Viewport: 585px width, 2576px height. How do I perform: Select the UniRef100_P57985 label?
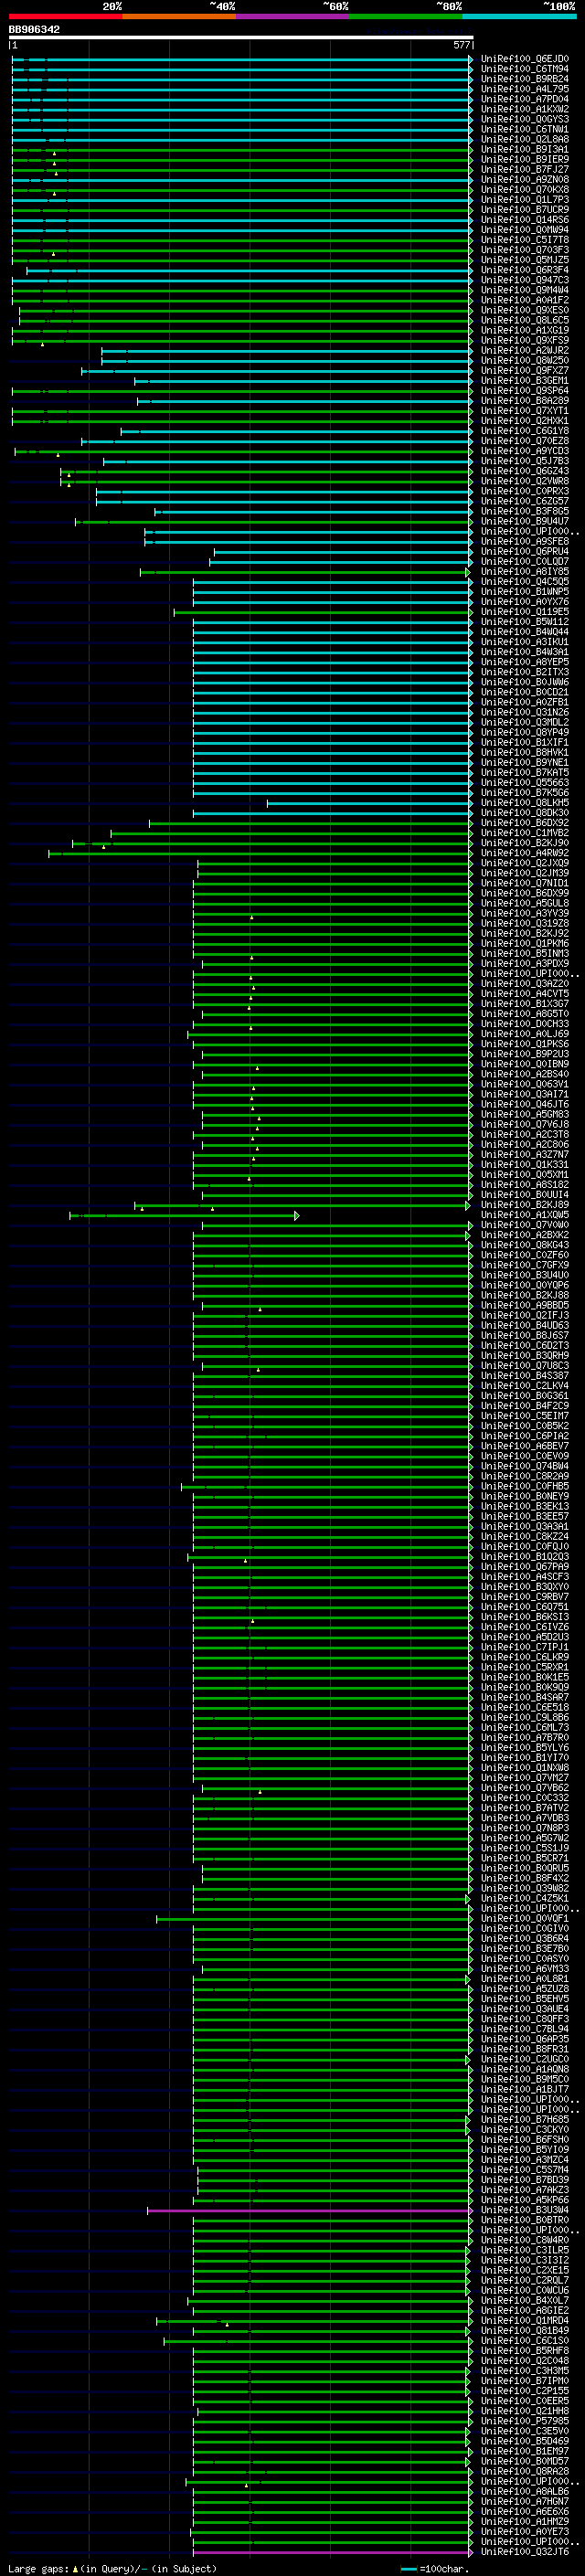coord(525,2420)
